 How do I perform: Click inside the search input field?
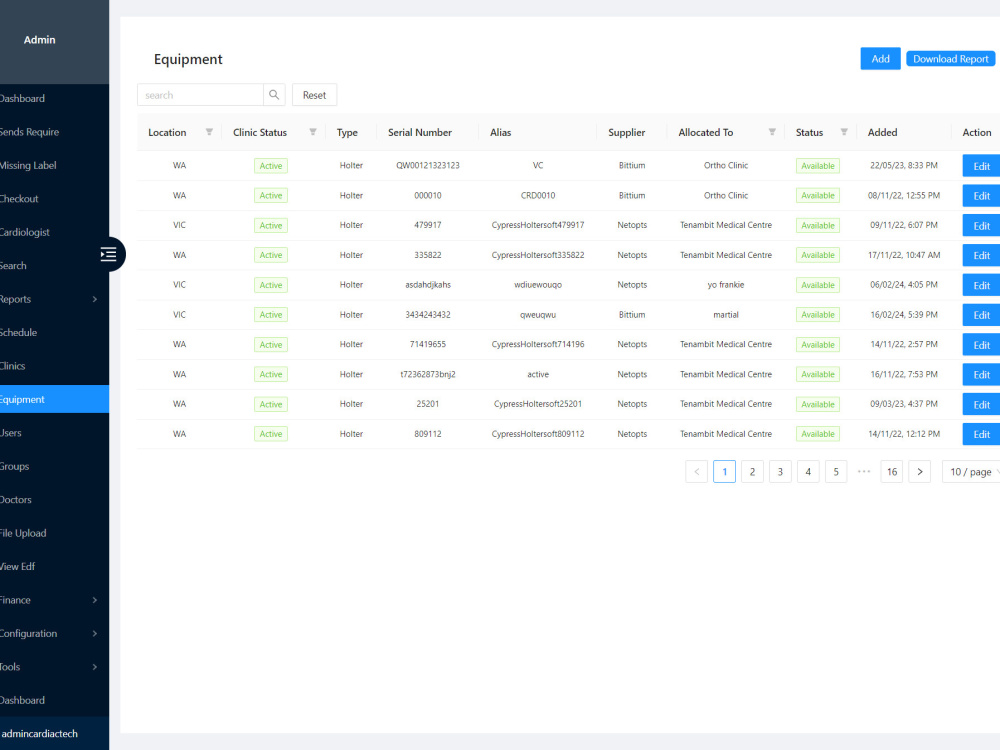tap(200, 94)
